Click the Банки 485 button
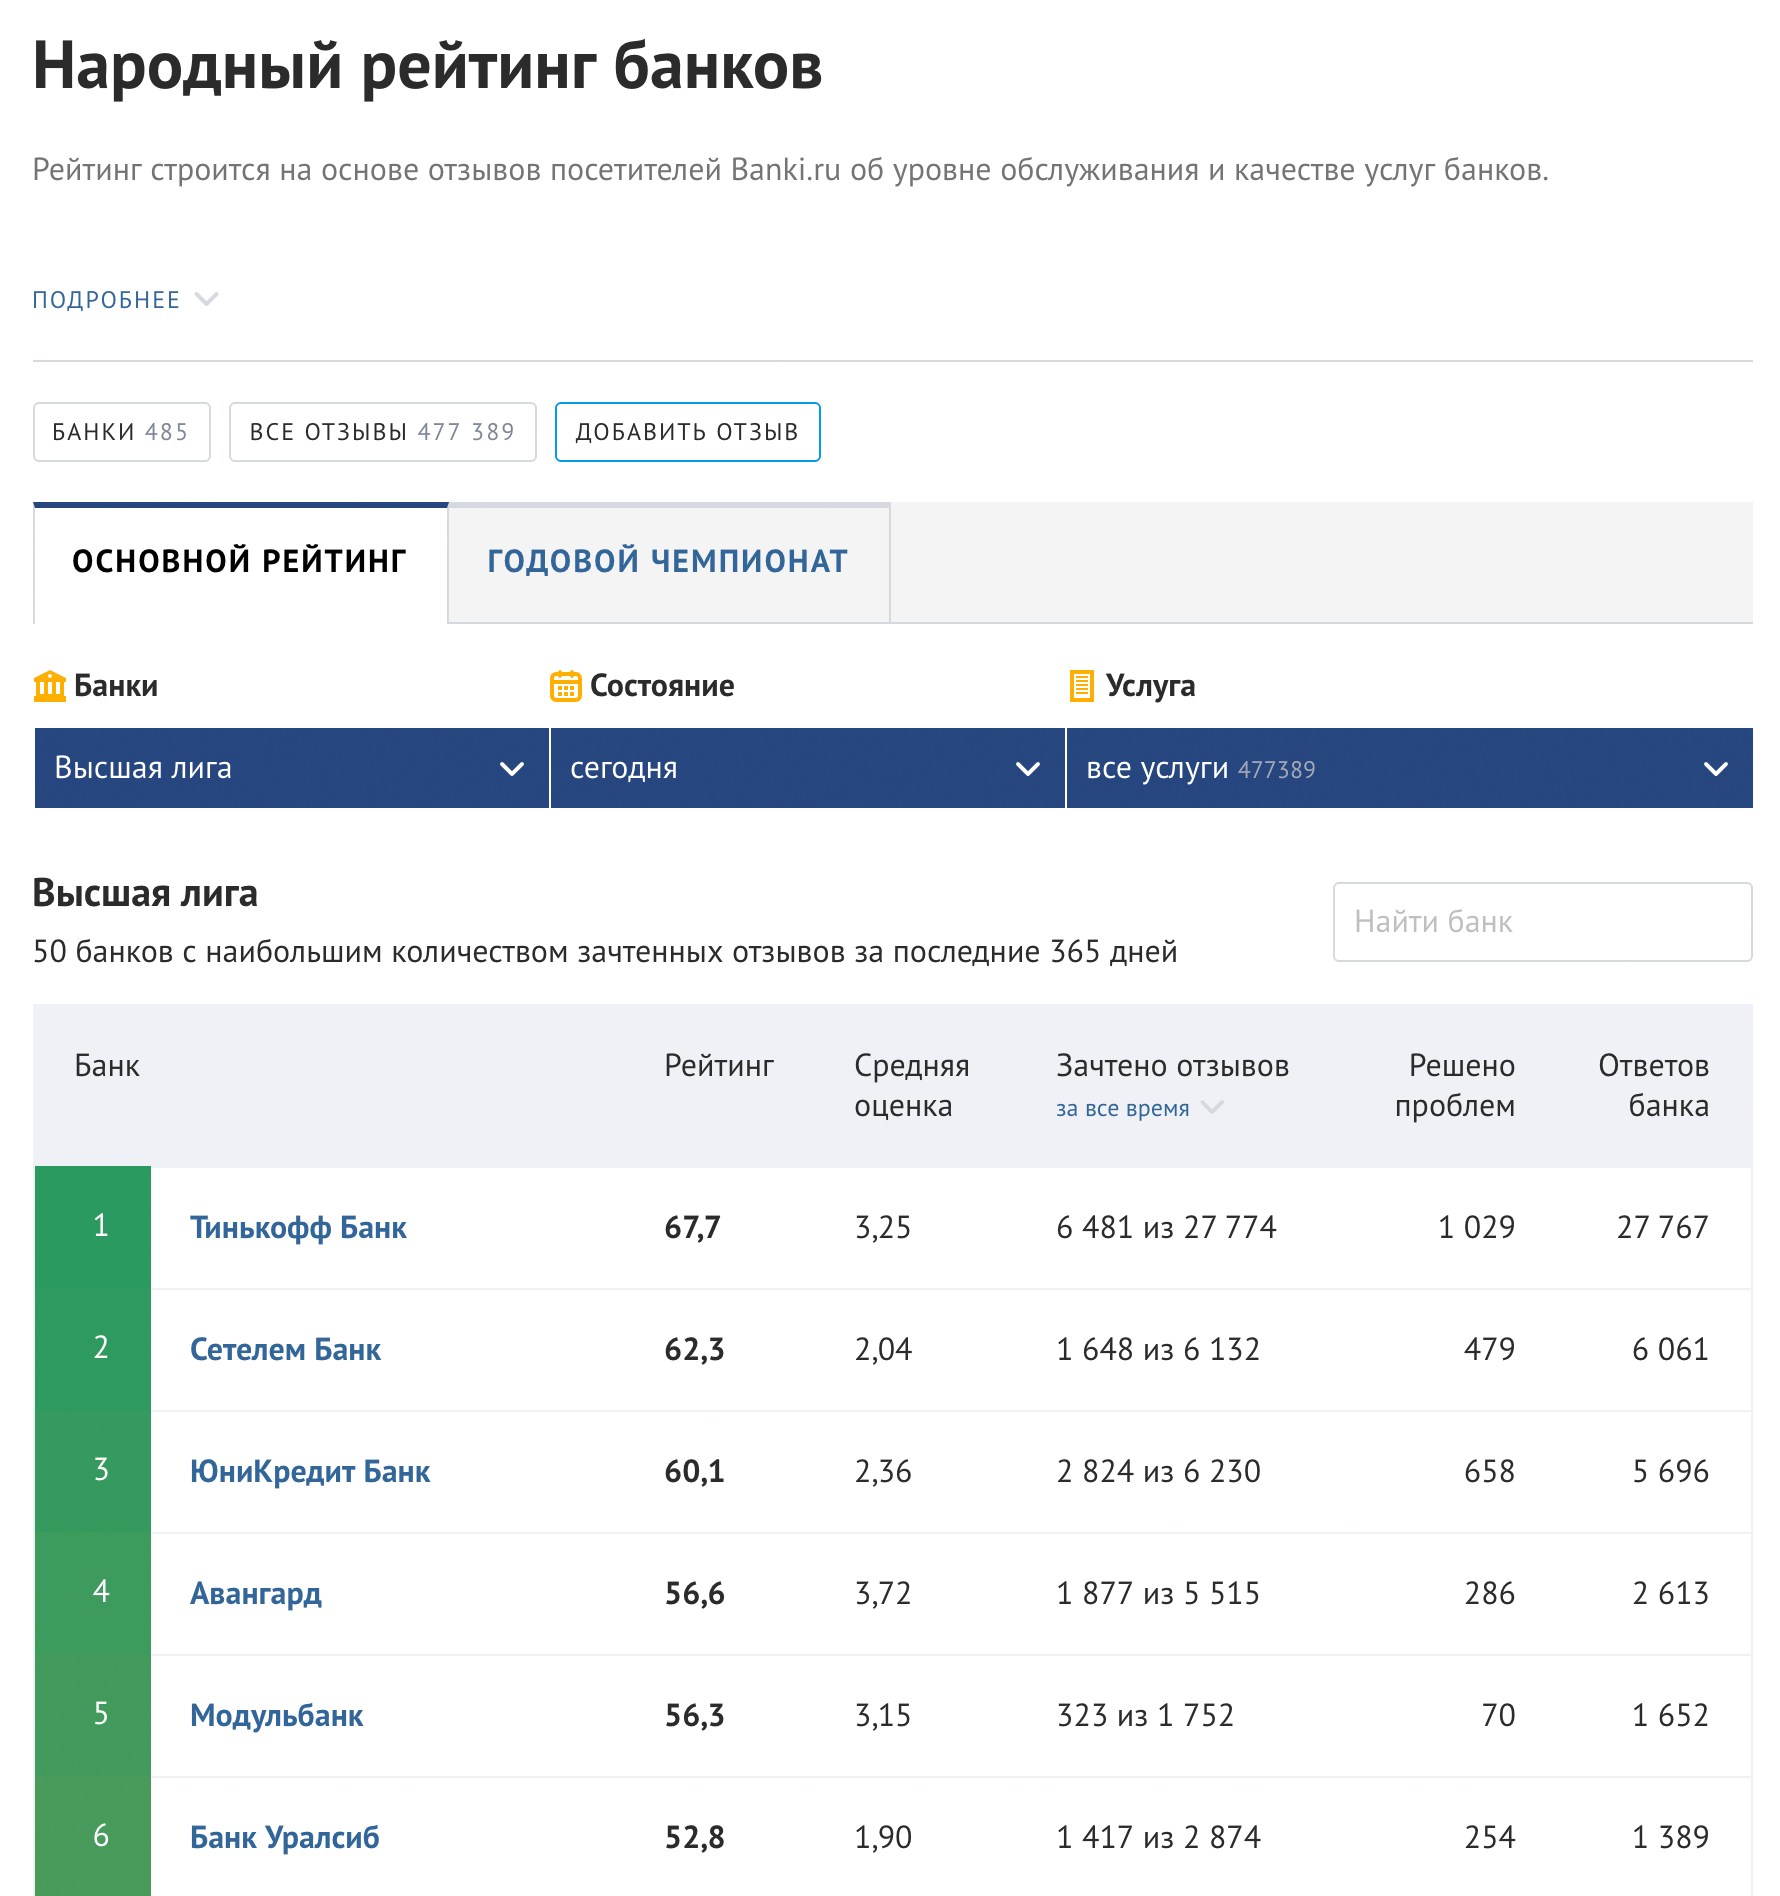Image resolution: width=1780 pixels, height=1896 pixels. (121, 432)
